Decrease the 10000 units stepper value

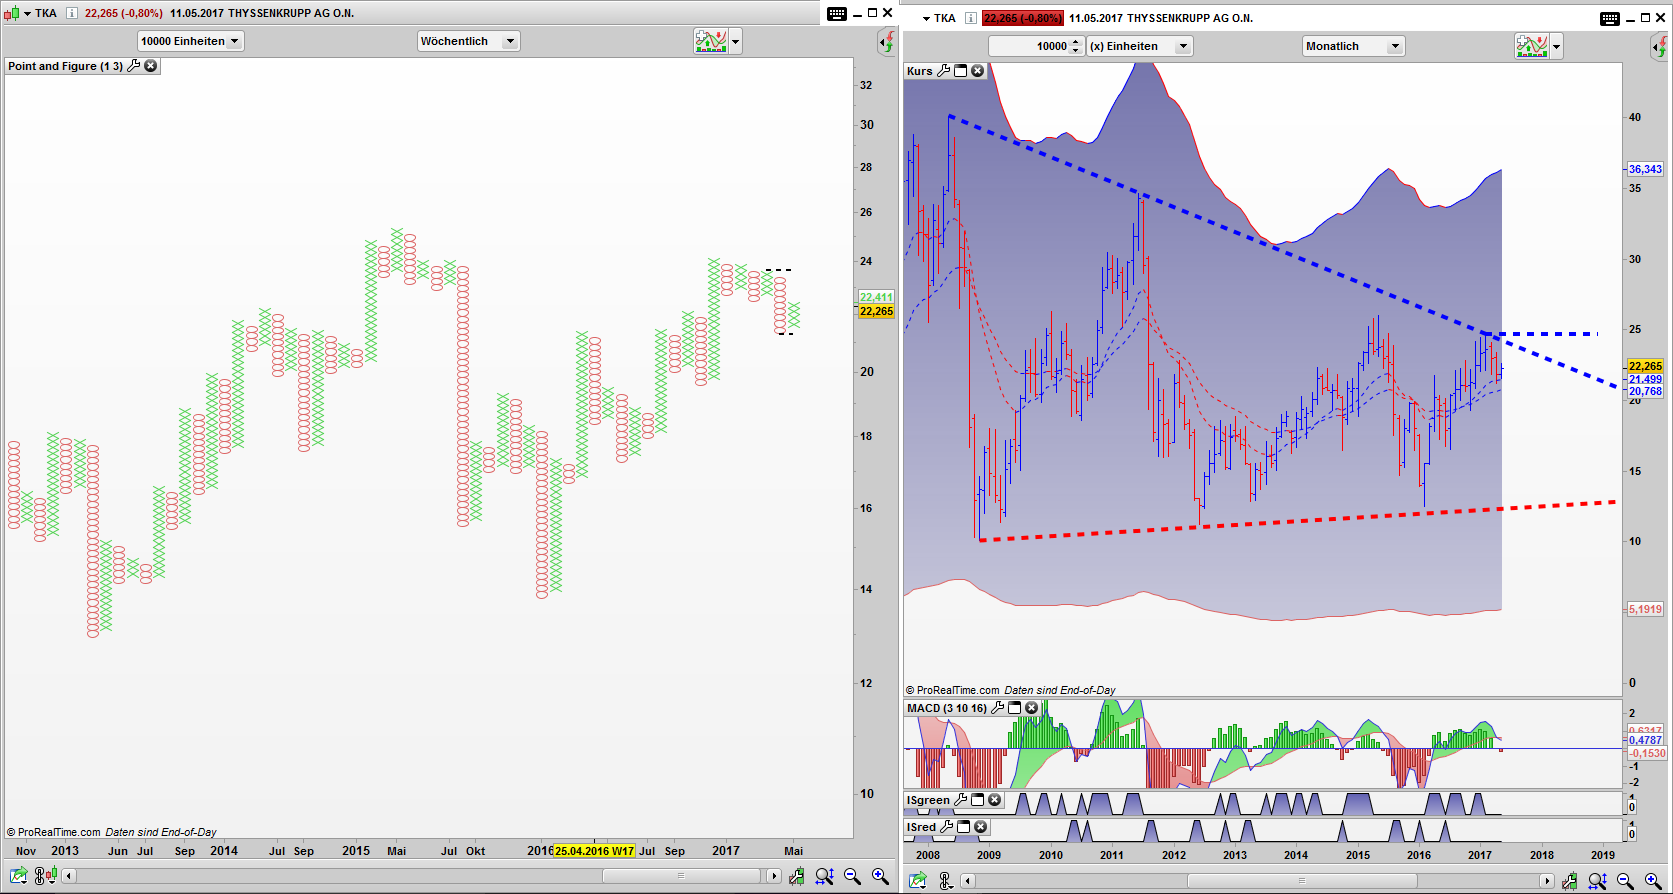pyautogui.click(x=1076, y=51)
